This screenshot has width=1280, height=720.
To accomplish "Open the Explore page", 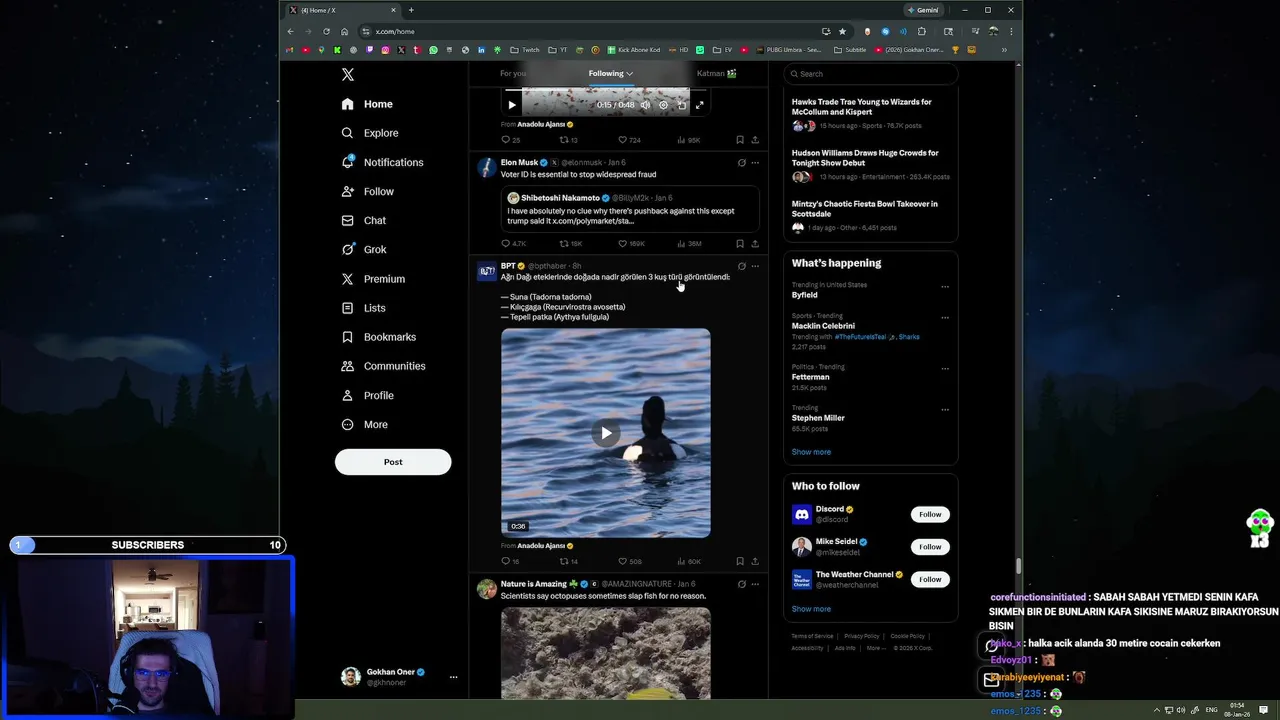I will coord(369,133).
